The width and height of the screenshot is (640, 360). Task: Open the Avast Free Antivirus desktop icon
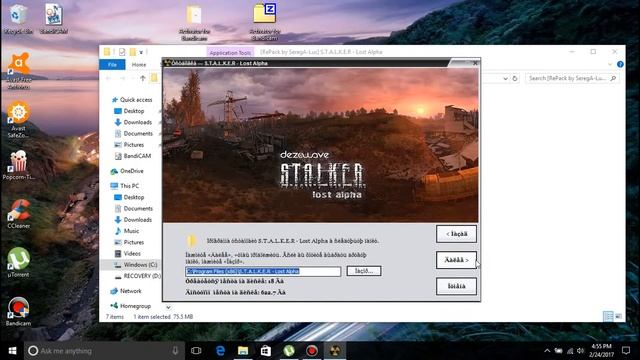tap(19, 70)
